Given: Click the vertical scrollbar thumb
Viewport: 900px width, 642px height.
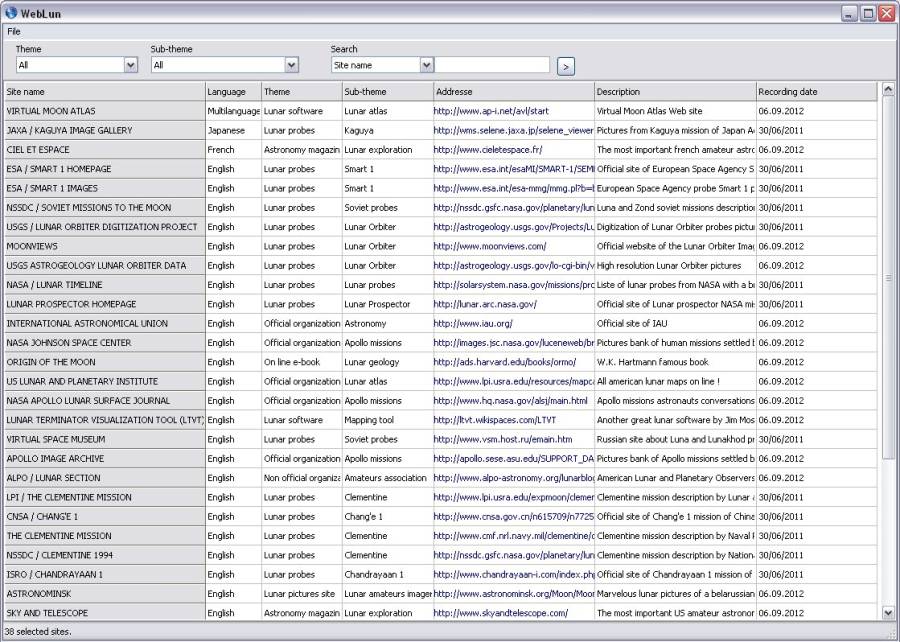Looking at the screenshot, I should [888, 278].
